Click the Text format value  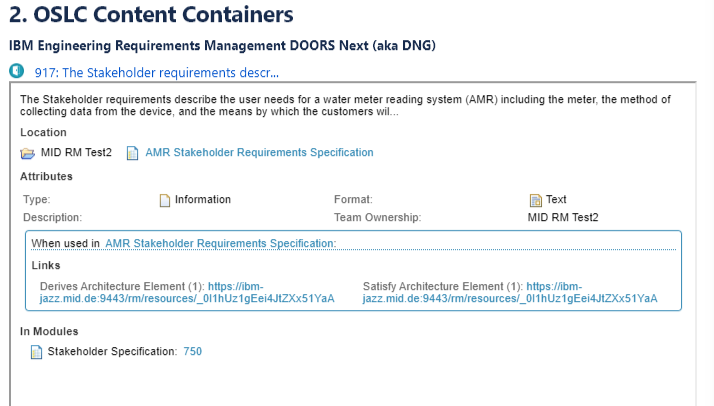click(556, 200)
